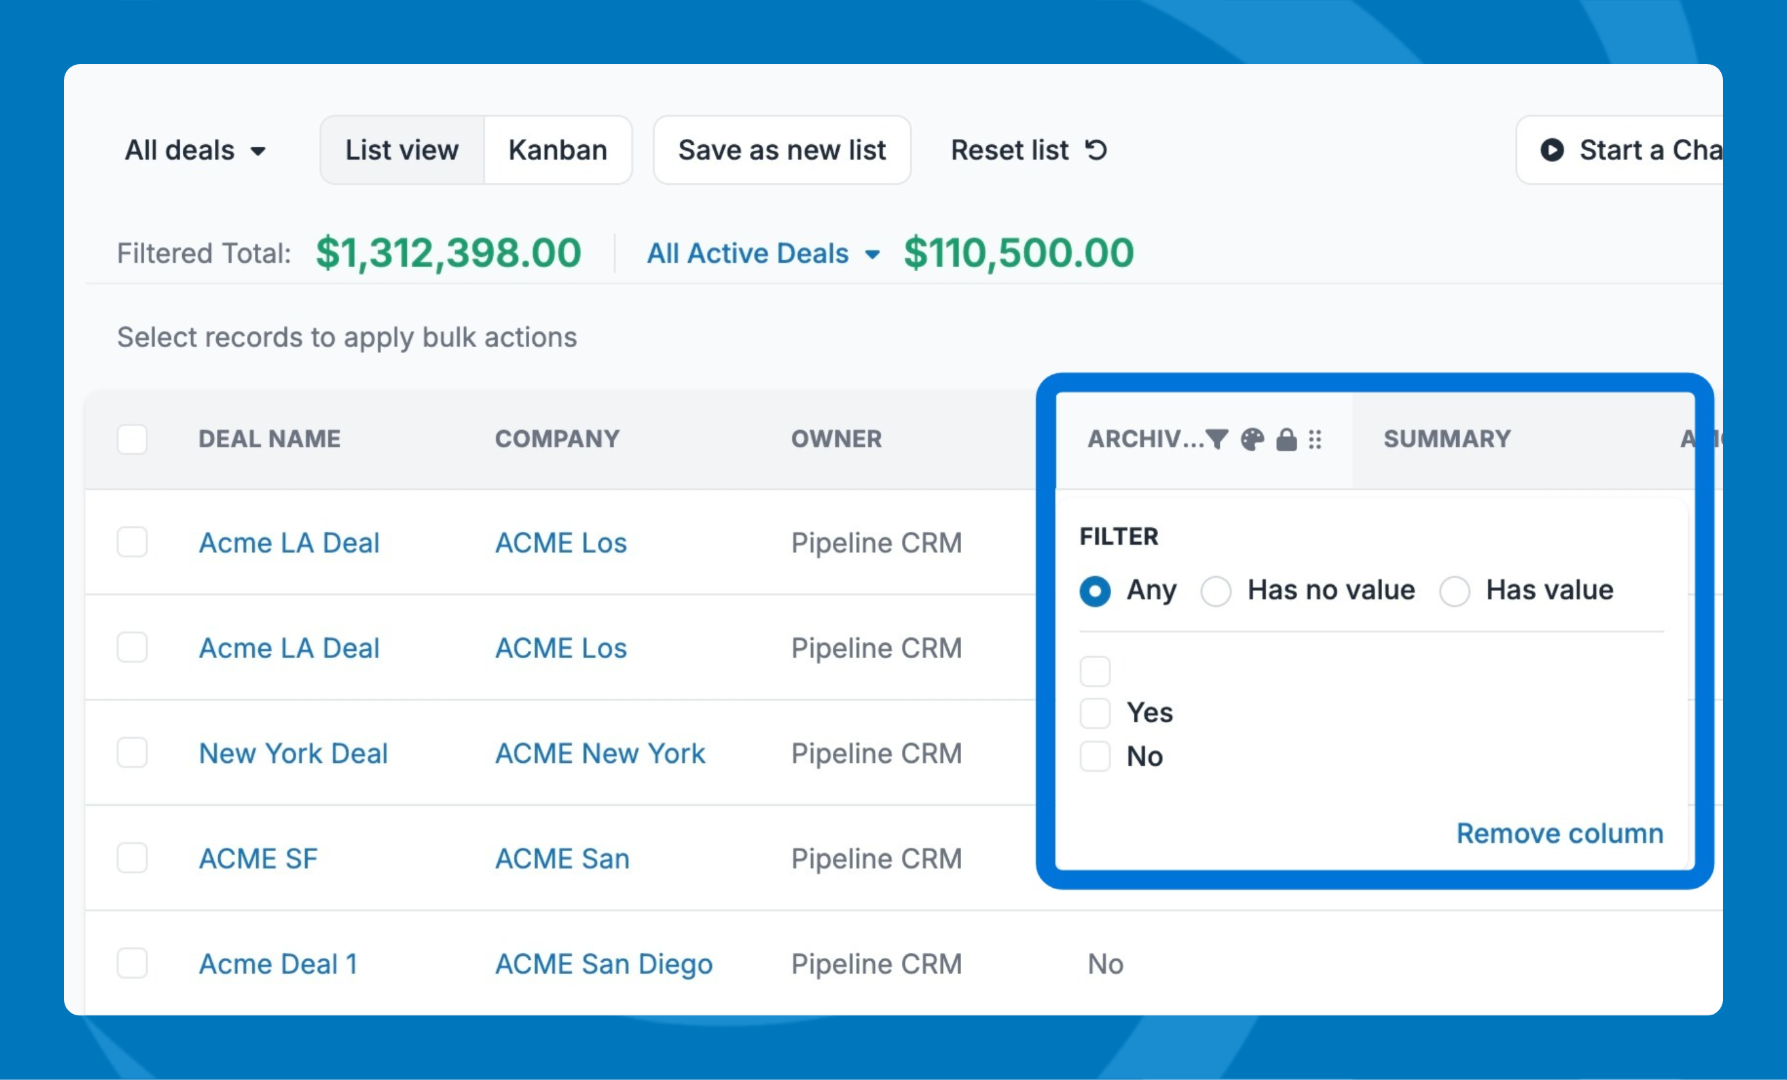Expand the 'All deals' dropdown
The height and width of the screenshot is (1080, 1787).
point(195,150)
